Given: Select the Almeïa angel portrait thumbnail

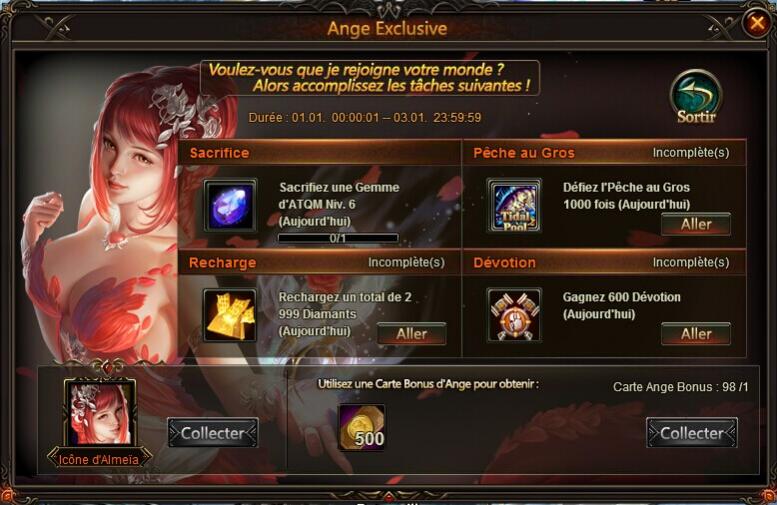Looking at the screenshot, I should [x=100, y=413].
